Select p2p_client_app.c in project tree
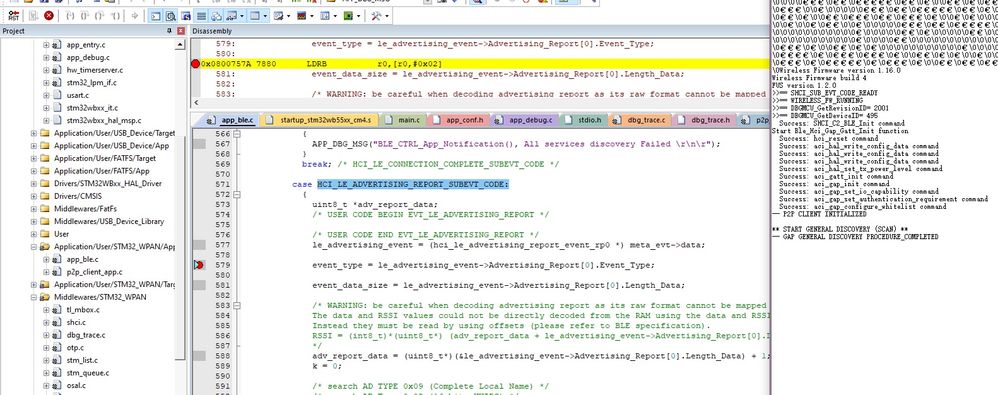Viewport: 998px width, 395px height. click(x=94, y=272)
